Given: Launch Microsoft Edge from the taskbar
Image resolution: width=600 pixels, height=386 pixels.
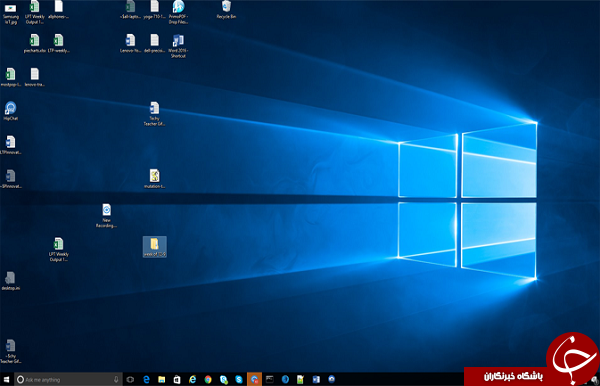Looking at the screenshot, I should click(x=146, y=379).
